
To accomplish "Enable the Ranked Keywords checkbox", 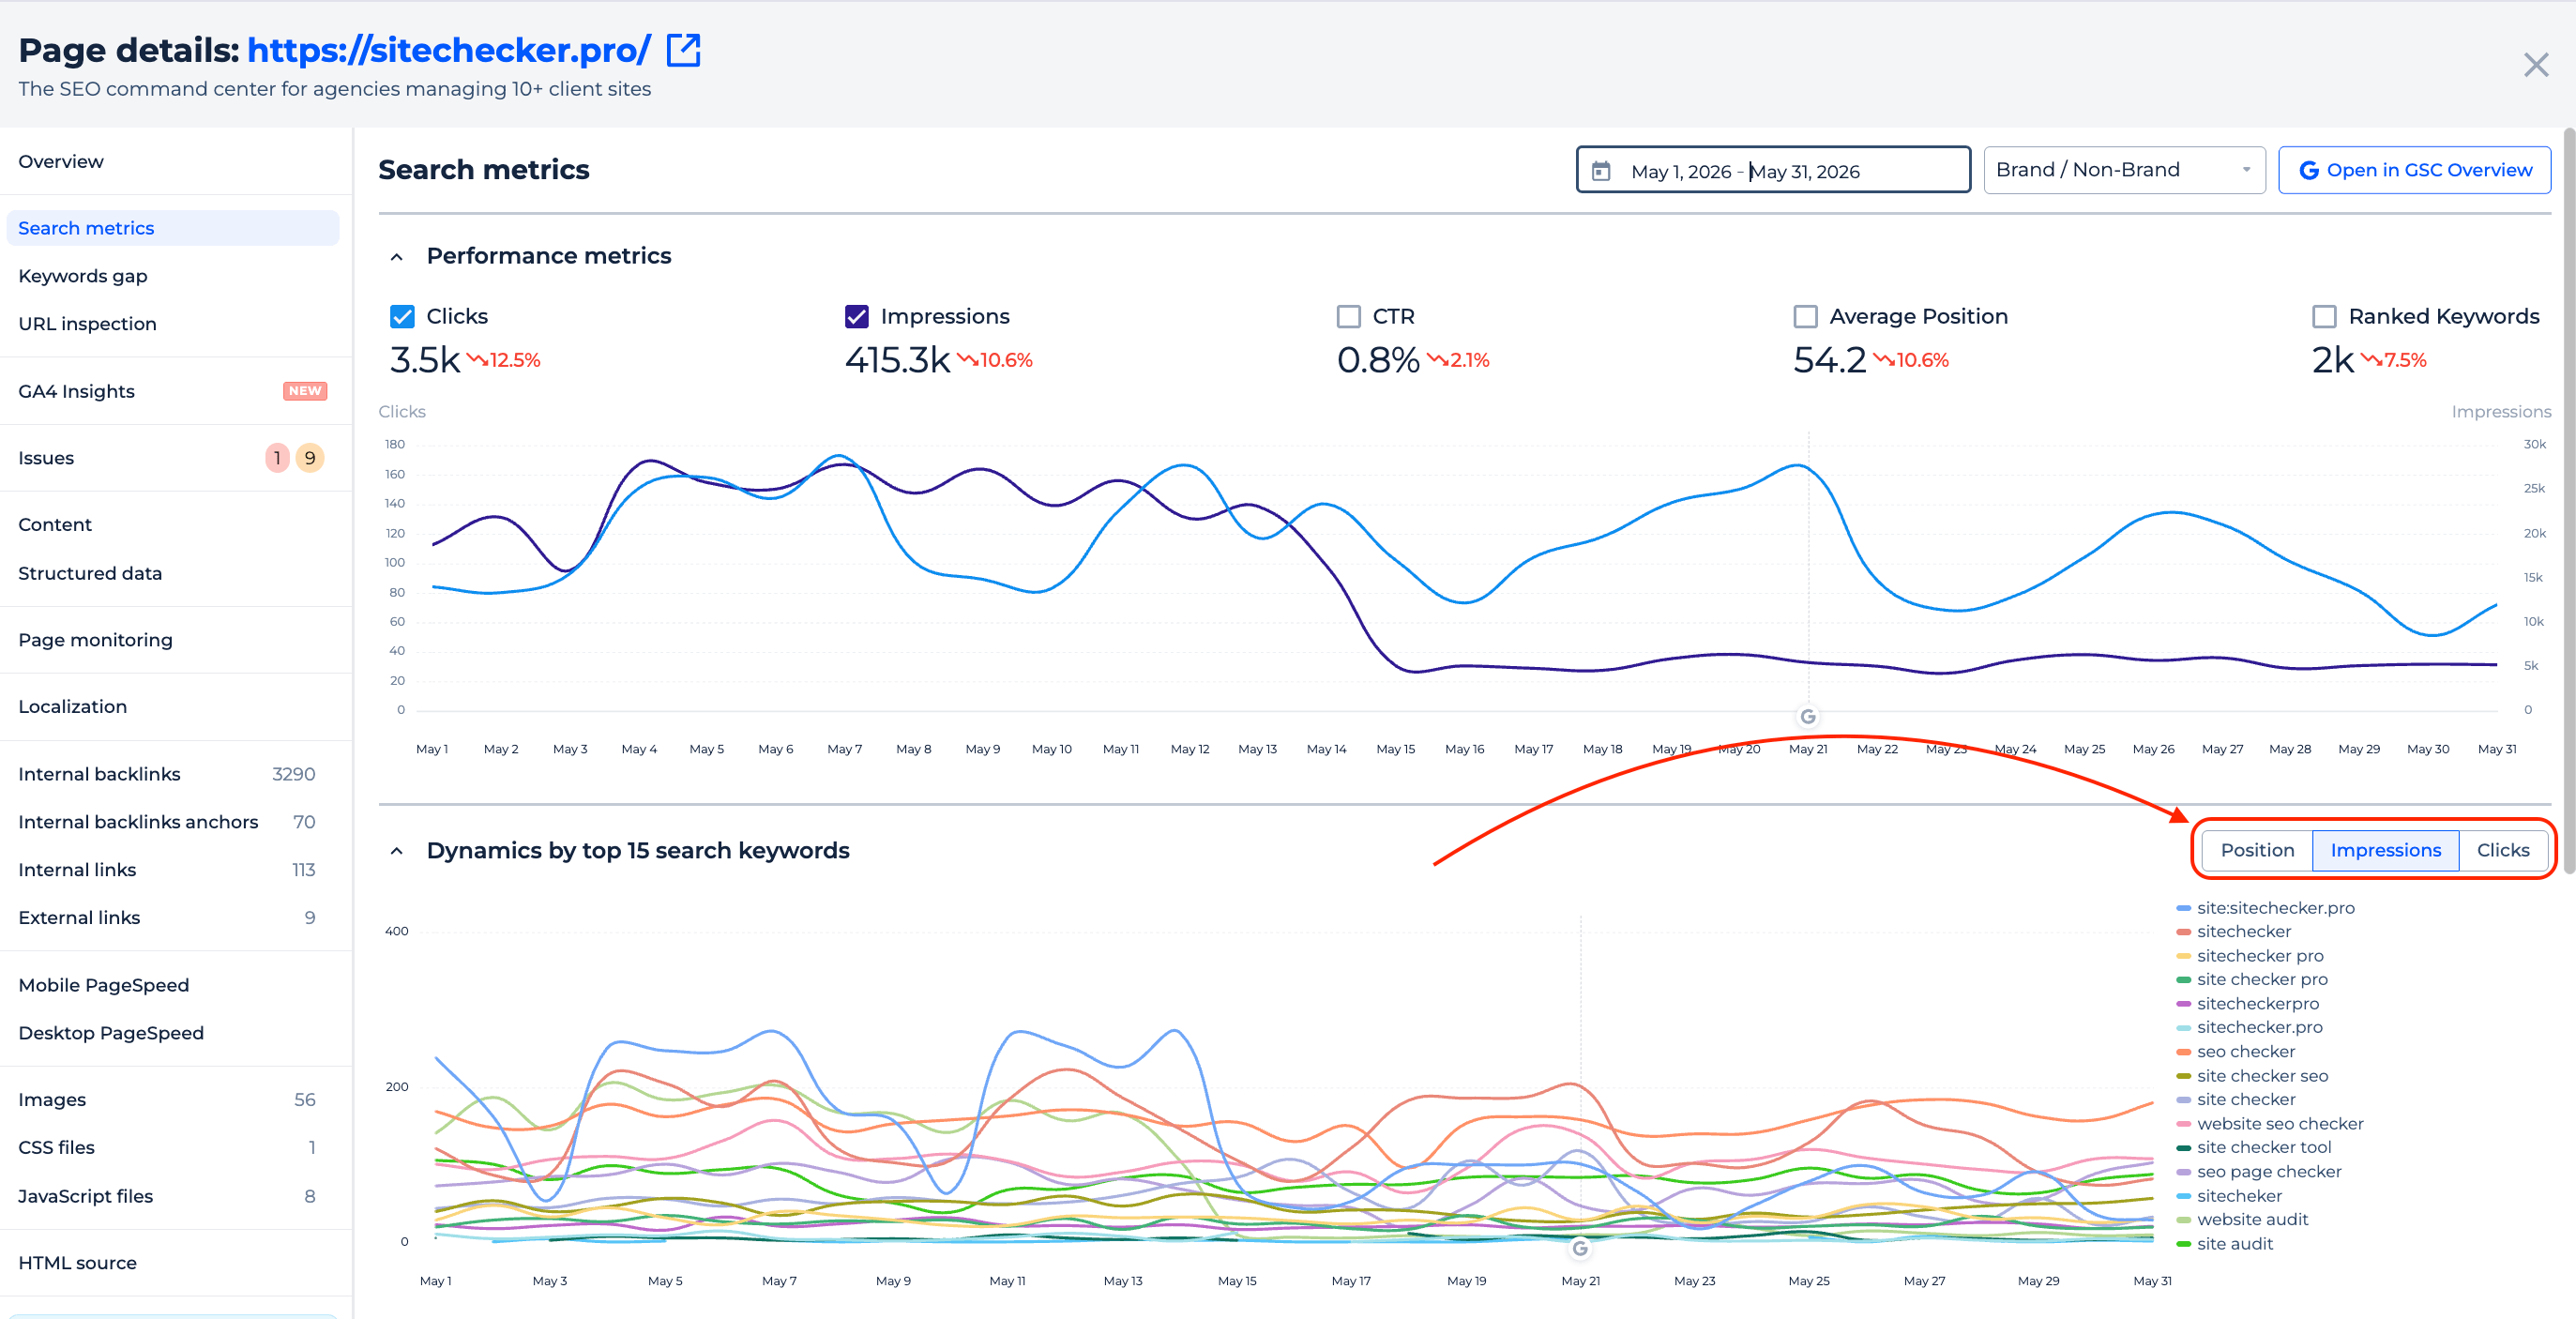I will point(2324,317).
